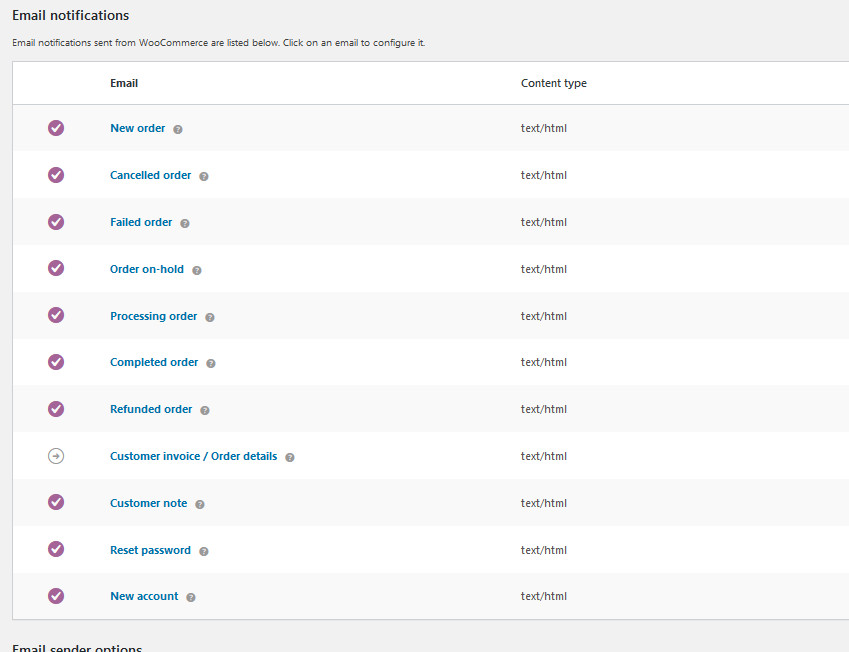
Task: Click the manual-send arrow icon for Customer invoice
Action: click(x=56, y=456)
